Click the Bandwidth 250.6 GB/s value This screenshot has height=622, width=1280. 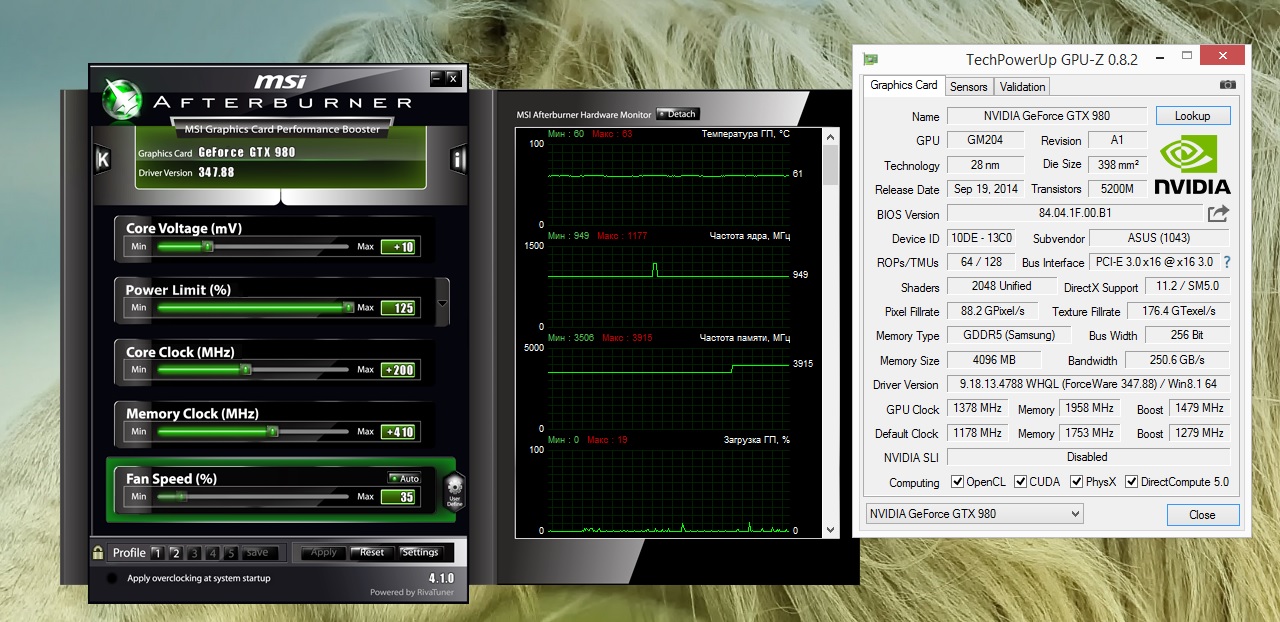1177,360
